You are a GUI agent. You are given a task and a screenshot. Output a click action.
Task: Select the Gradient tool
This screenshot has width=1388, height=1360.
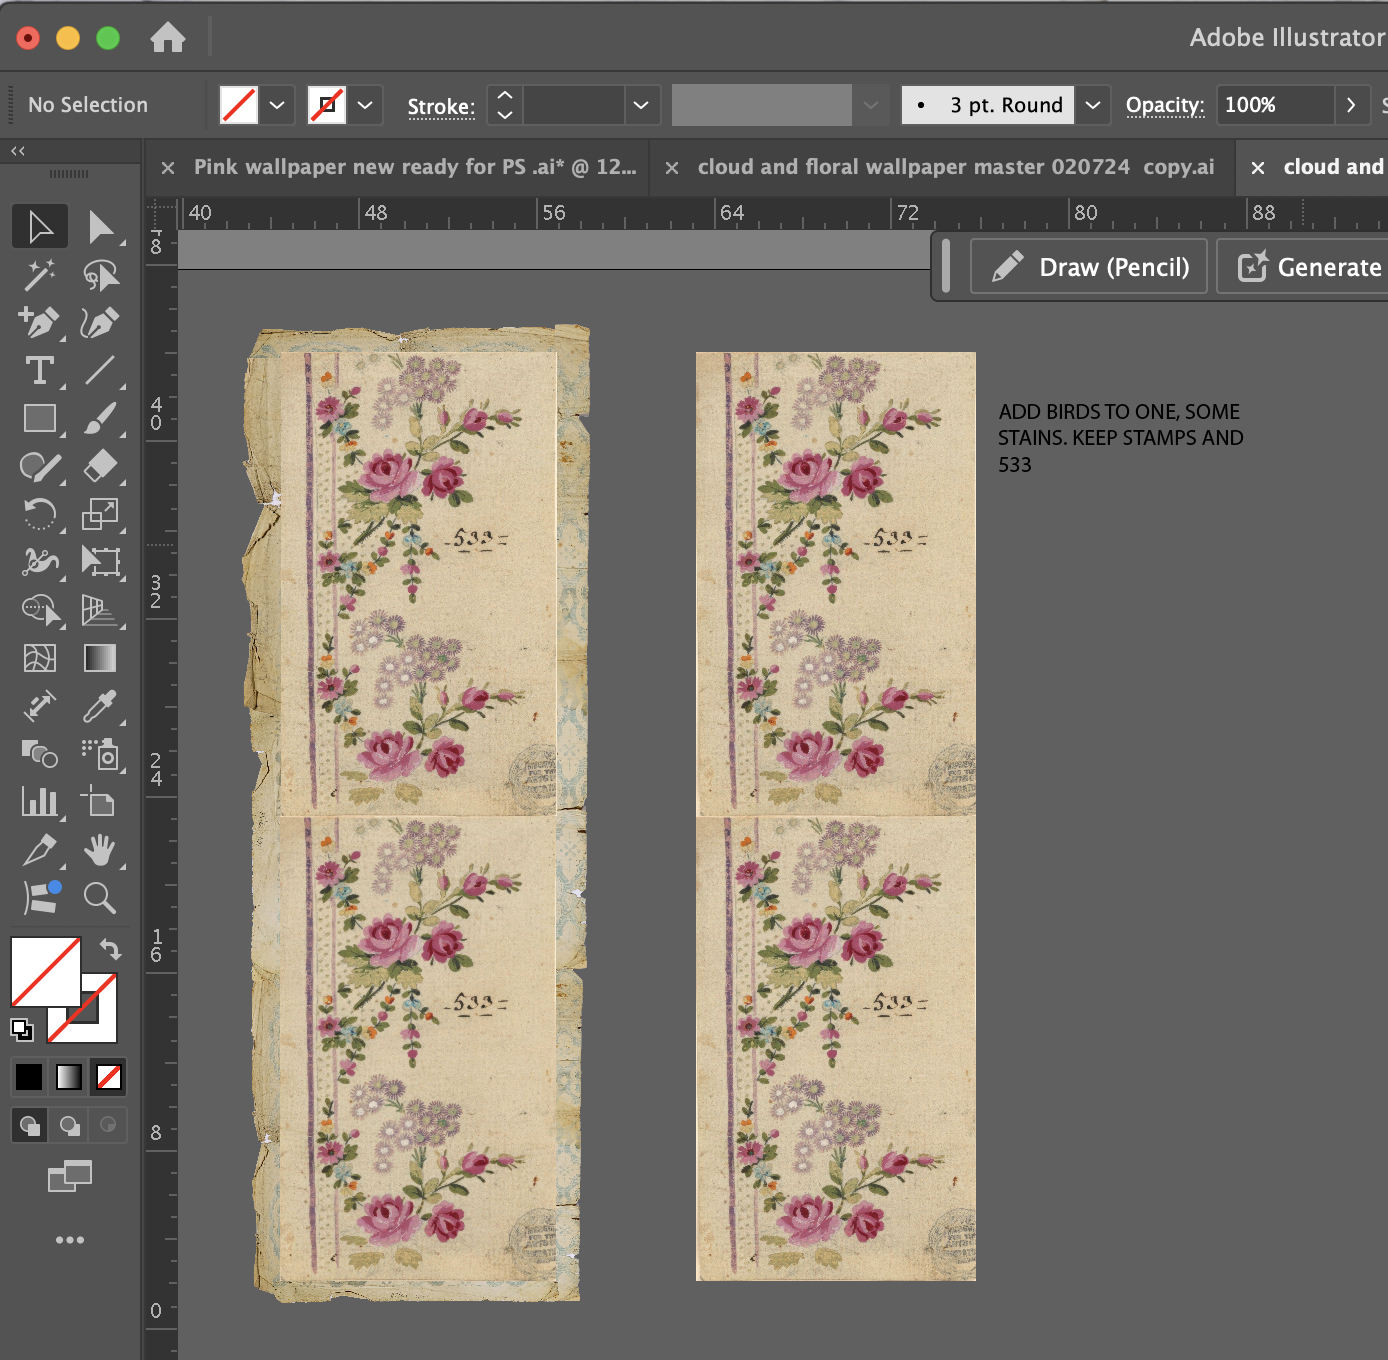[100, 658]
